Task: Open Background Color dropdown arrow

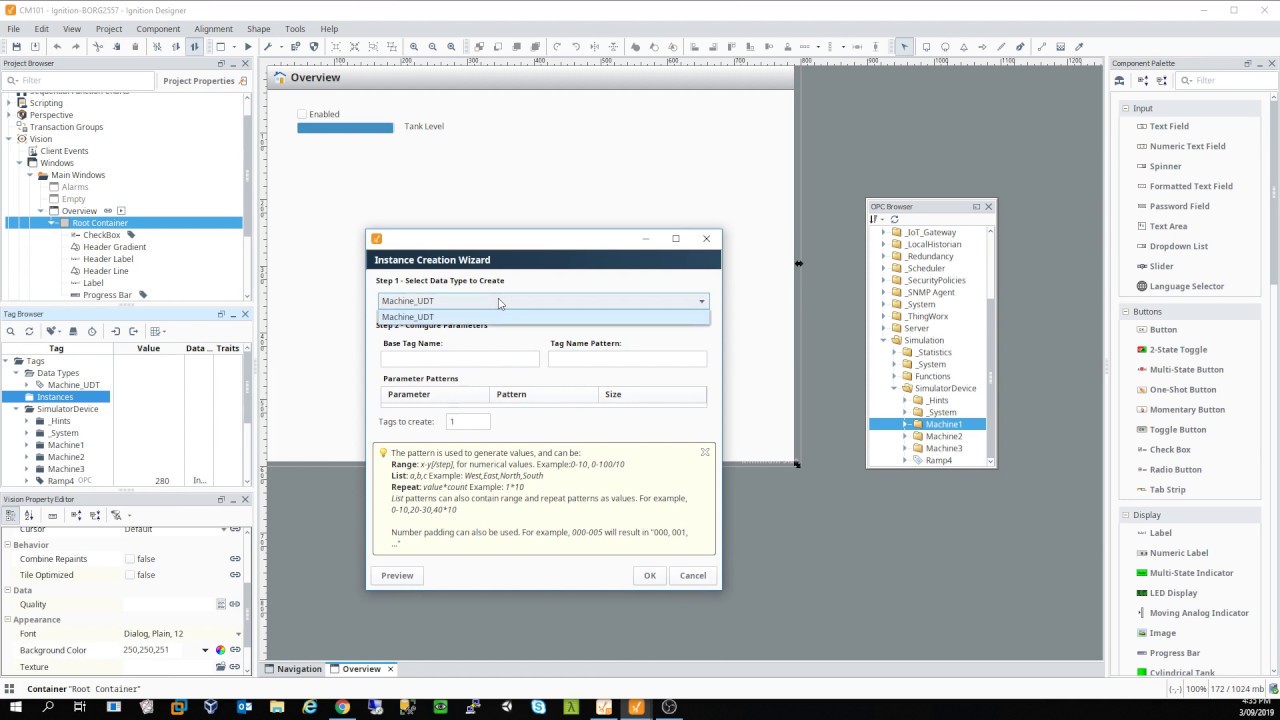Action: (x=205, y=650)
